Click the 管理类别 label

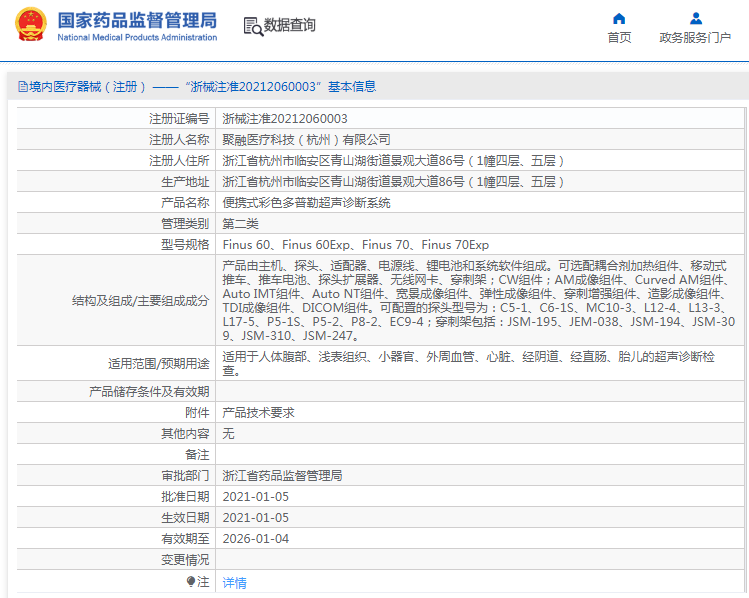(185, 224)
